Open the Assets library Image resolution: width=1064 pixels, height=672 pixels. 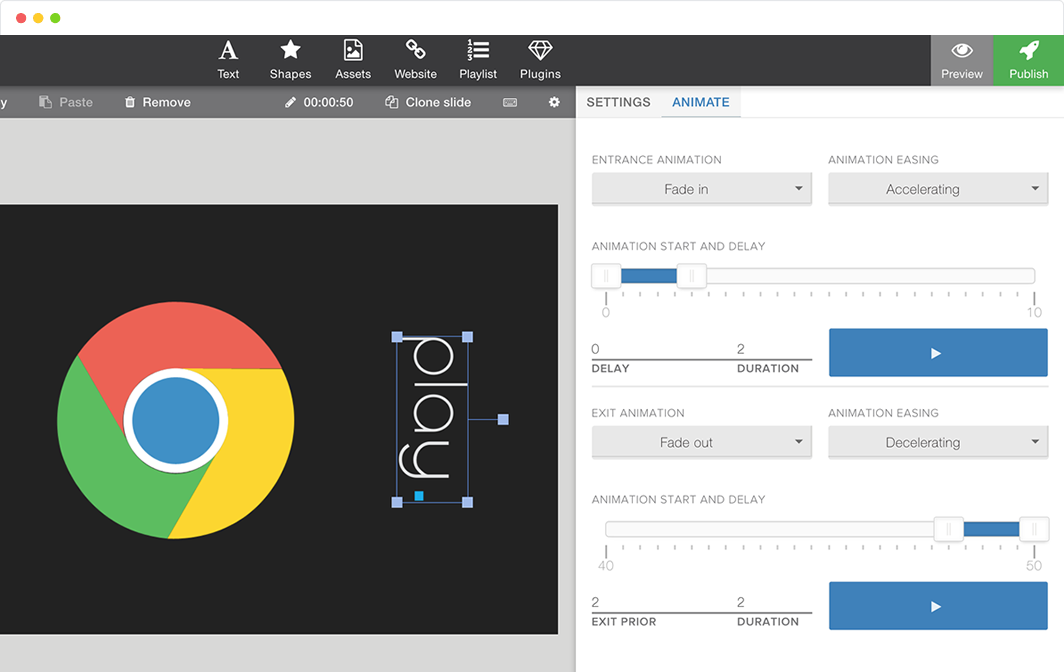[353, 60]
